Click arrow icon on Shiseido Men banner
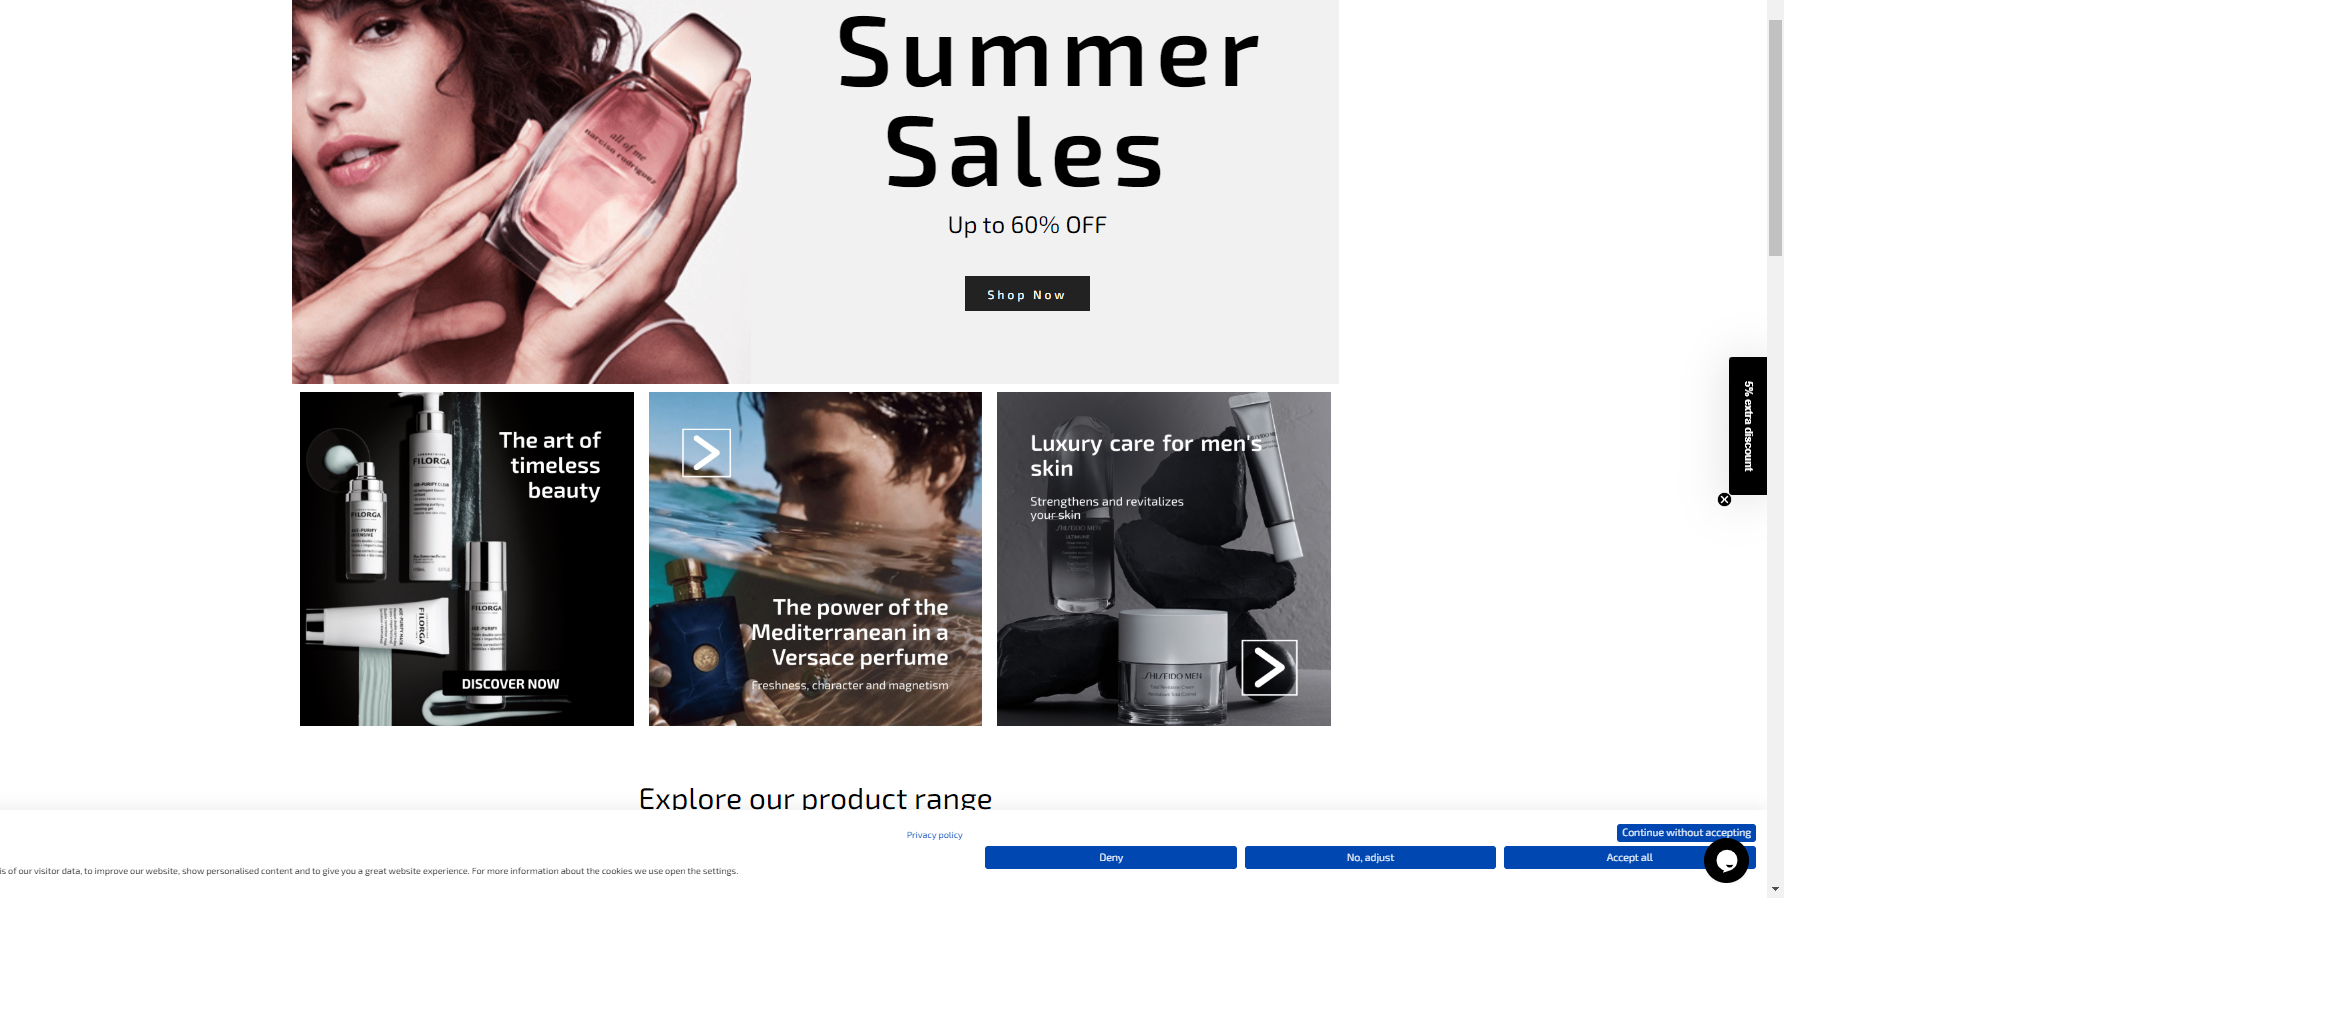 [x=1269, y=668]
